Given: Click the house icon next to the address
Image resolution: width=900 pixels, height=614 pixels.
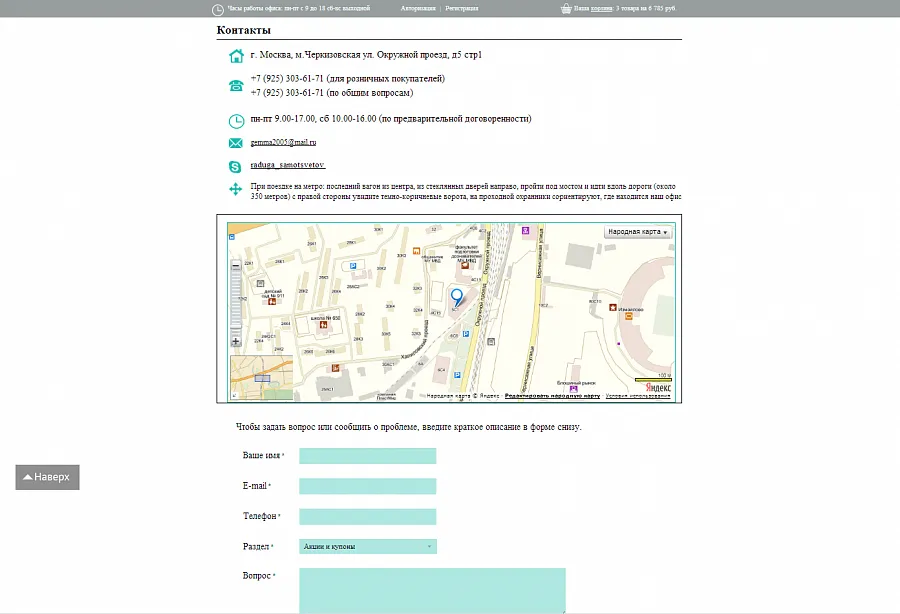Looking at the screenshot, I should click(x=236, y=56).
